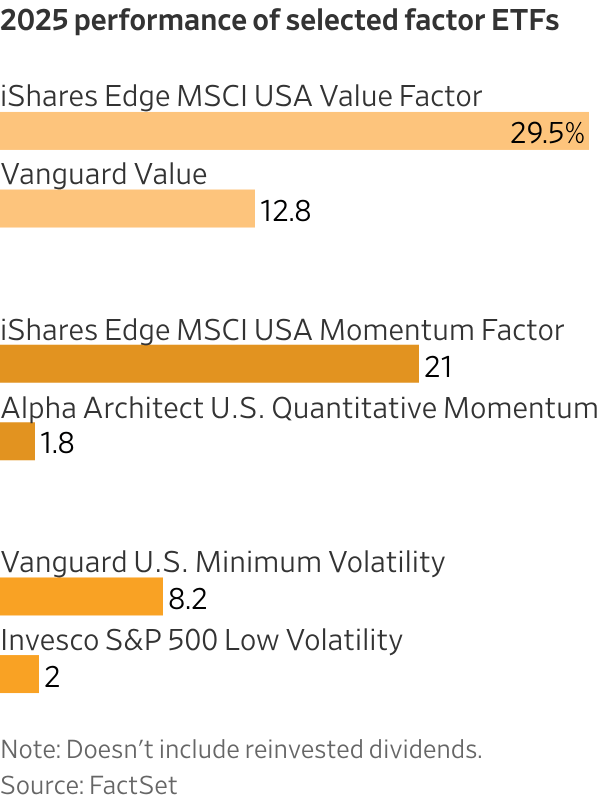Click the 8.2 value label
600x800 pixels.
188,600
